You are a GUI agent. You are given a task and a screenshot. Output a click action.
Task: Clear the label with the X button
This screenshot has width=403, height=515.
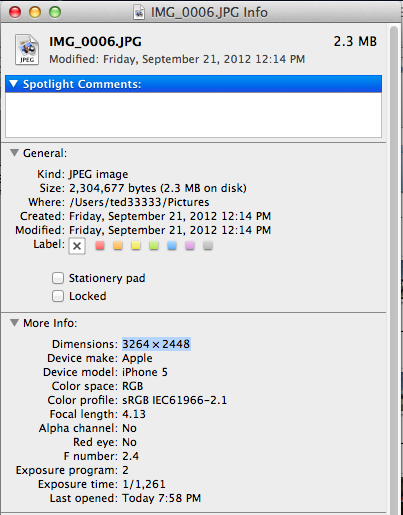click(x=77, y=246)
